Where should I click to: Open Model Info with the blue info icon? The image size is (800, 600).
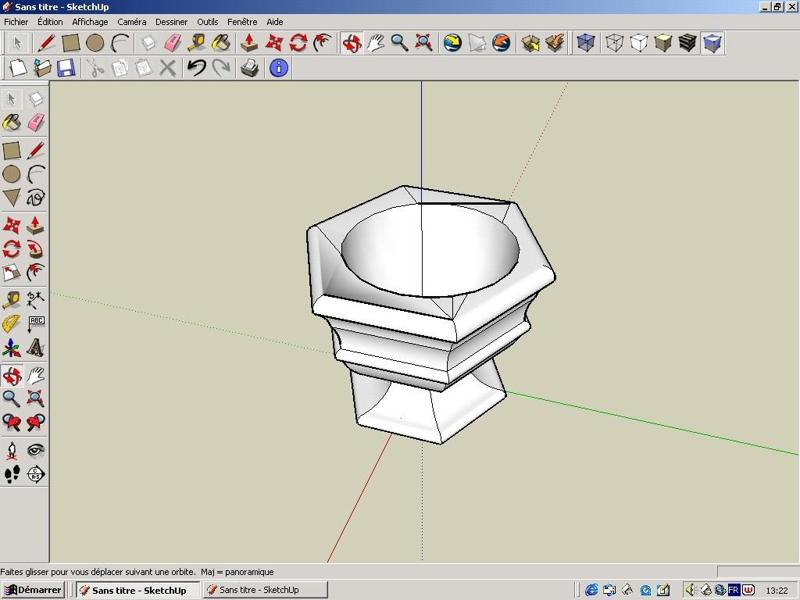[x=279, y=68]
